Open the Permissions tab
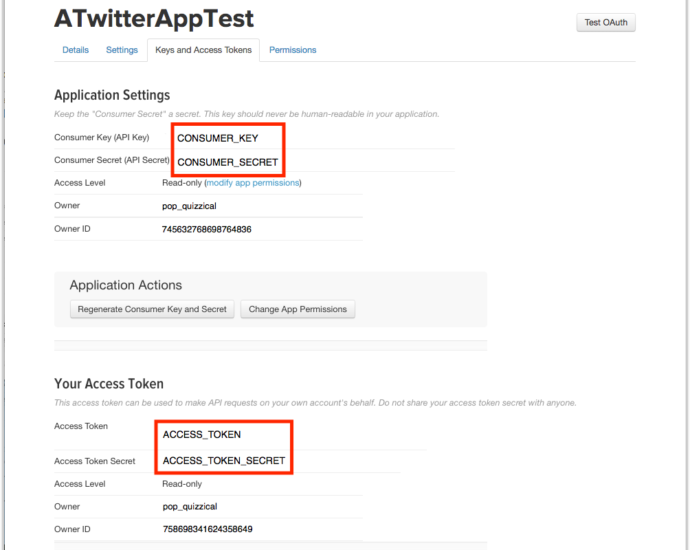This screenshot has width=690, height=550. coord(293,50)
